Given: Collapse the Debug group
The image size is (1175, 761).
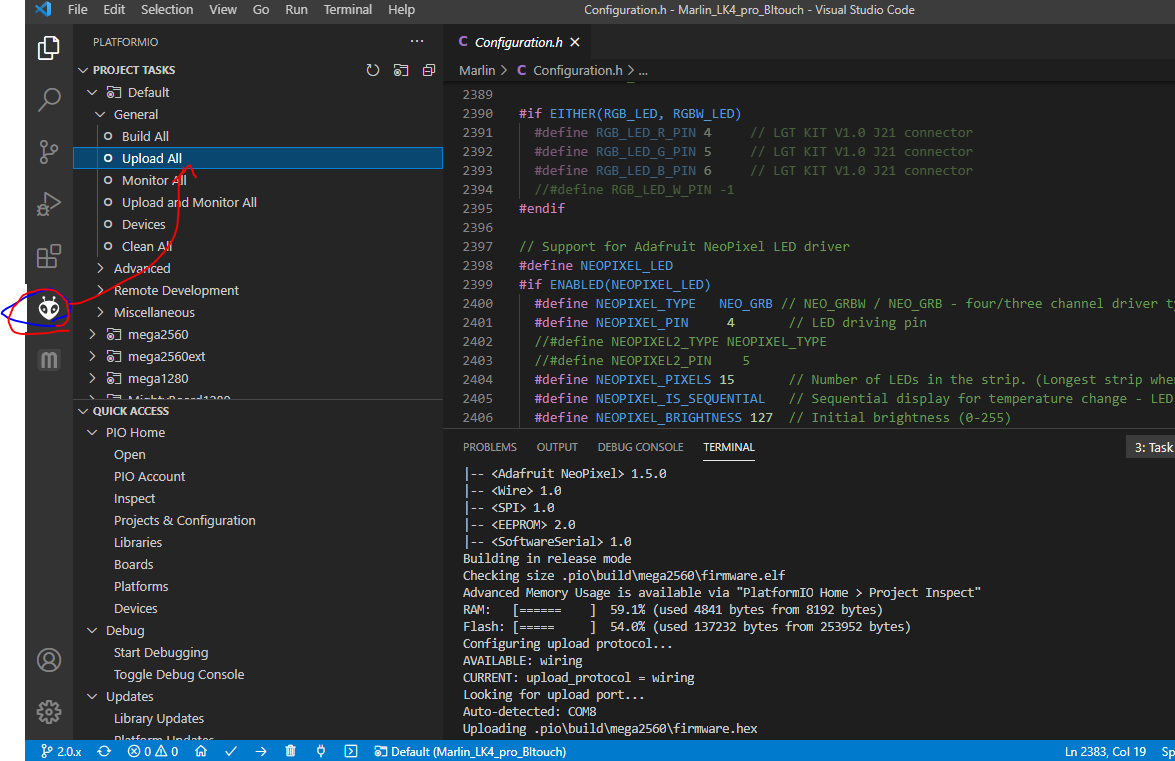Looking at the screenshot, I should pos(92,630).
